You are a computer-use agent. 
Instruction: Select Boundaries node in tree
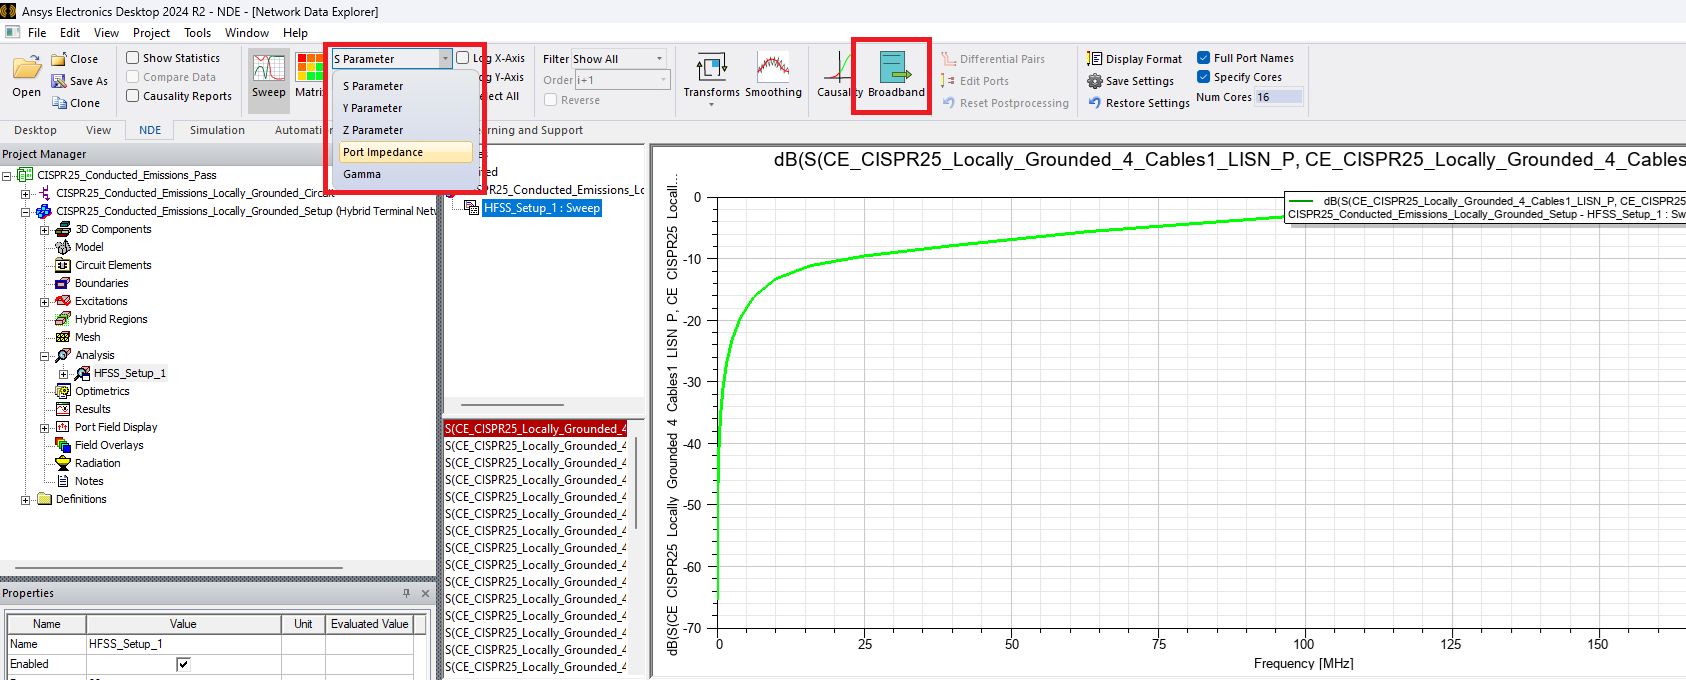102,283
